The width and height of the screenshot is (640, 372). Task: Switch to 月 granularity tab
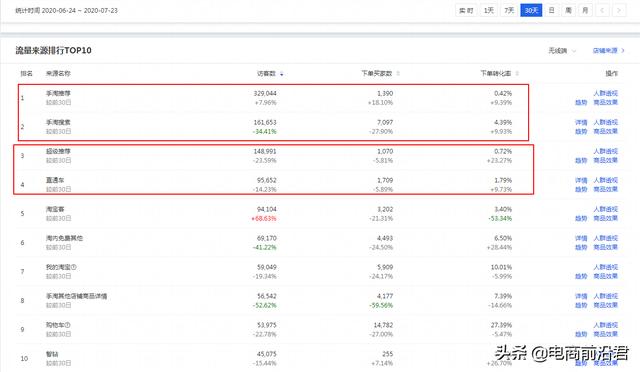pyautogui.click(x=585, y=10)
